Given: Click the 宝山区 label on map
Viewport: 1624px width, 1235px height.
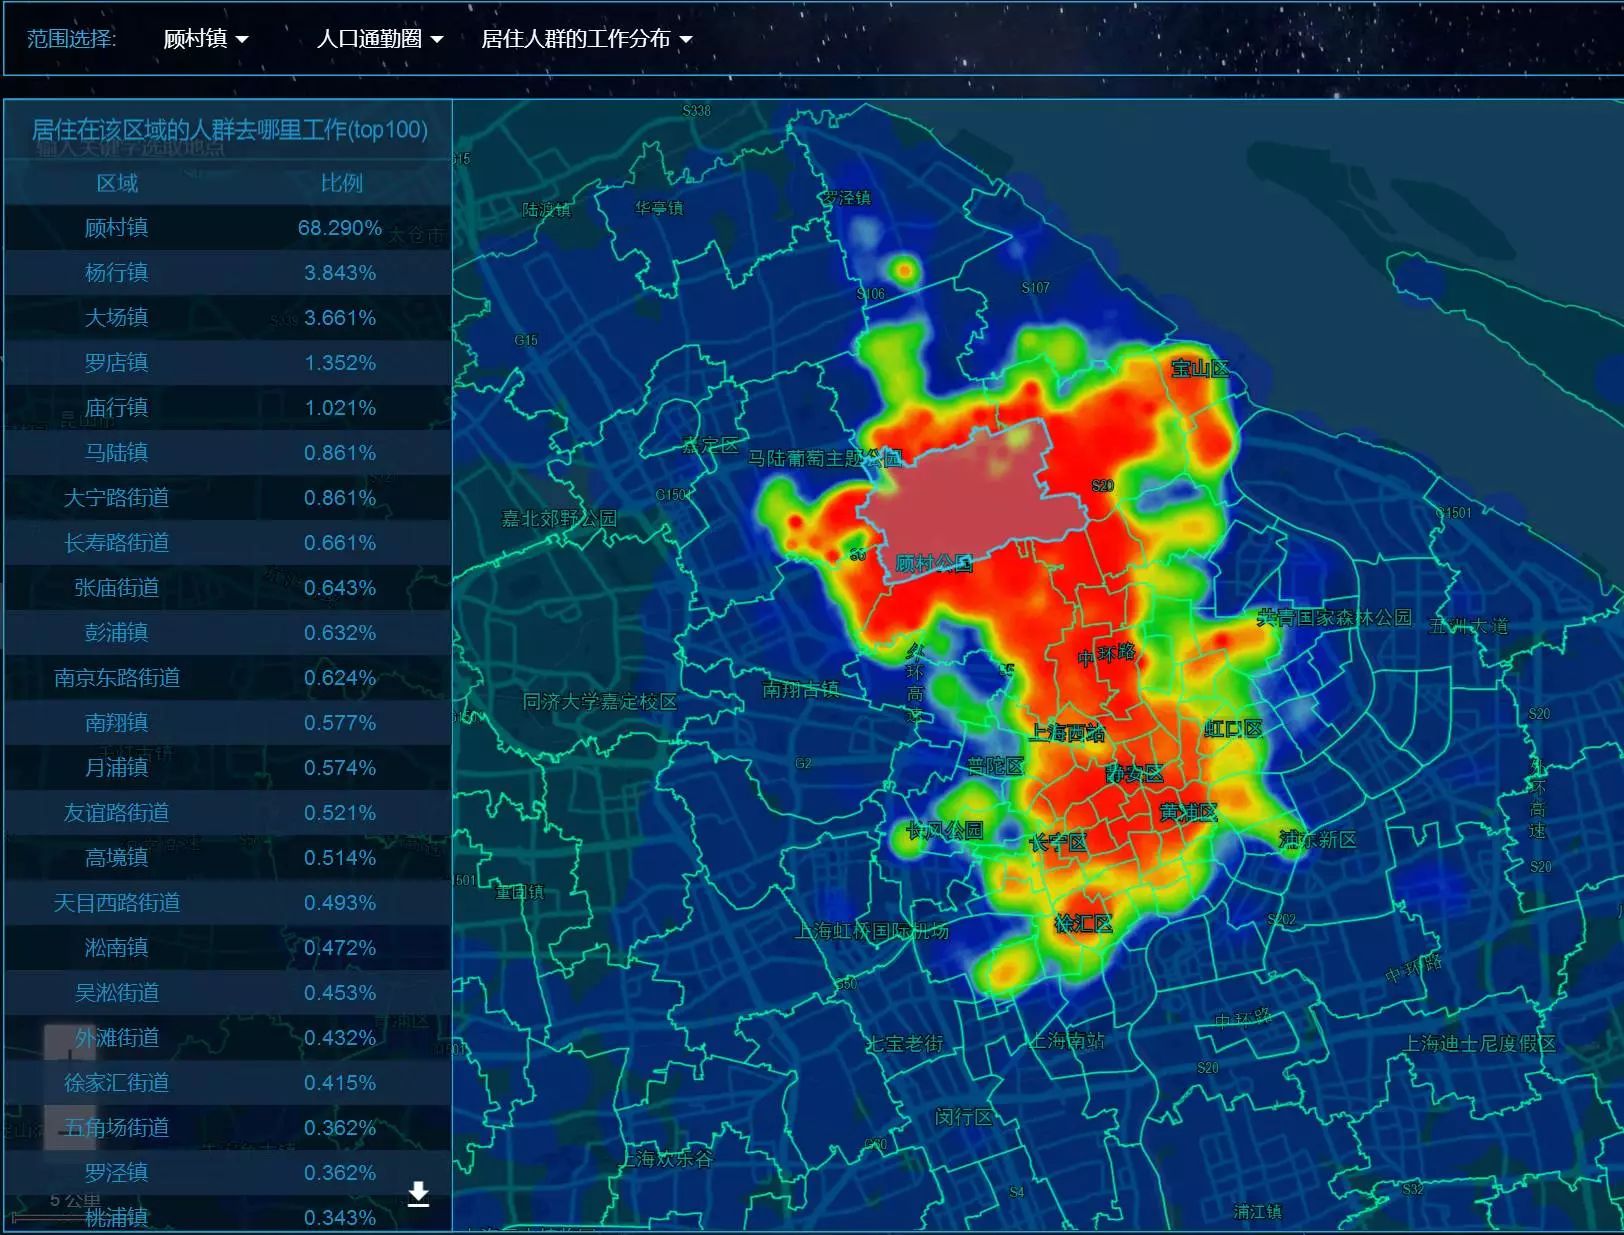Looking at the screenshot, I should tap(1200, 369).
